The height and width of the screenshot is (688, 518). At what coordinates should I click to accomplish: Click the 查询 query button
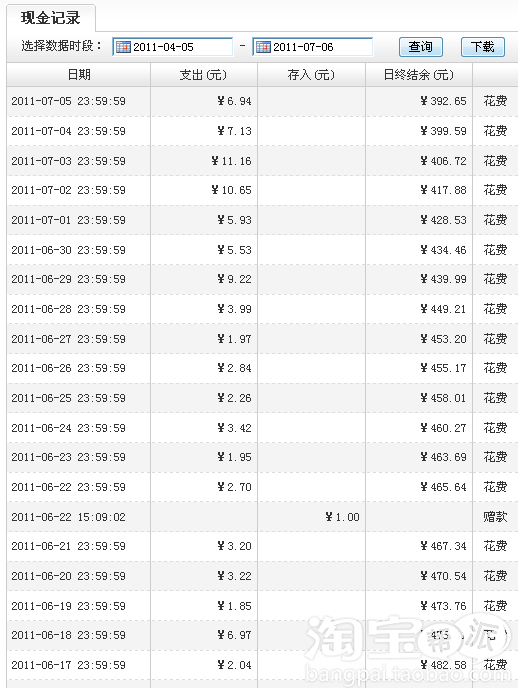click(x=421, y=47)
